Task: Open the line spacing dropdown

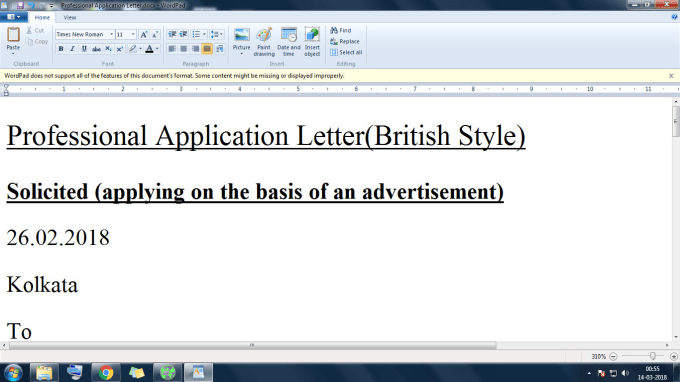Action: [216, 34]
